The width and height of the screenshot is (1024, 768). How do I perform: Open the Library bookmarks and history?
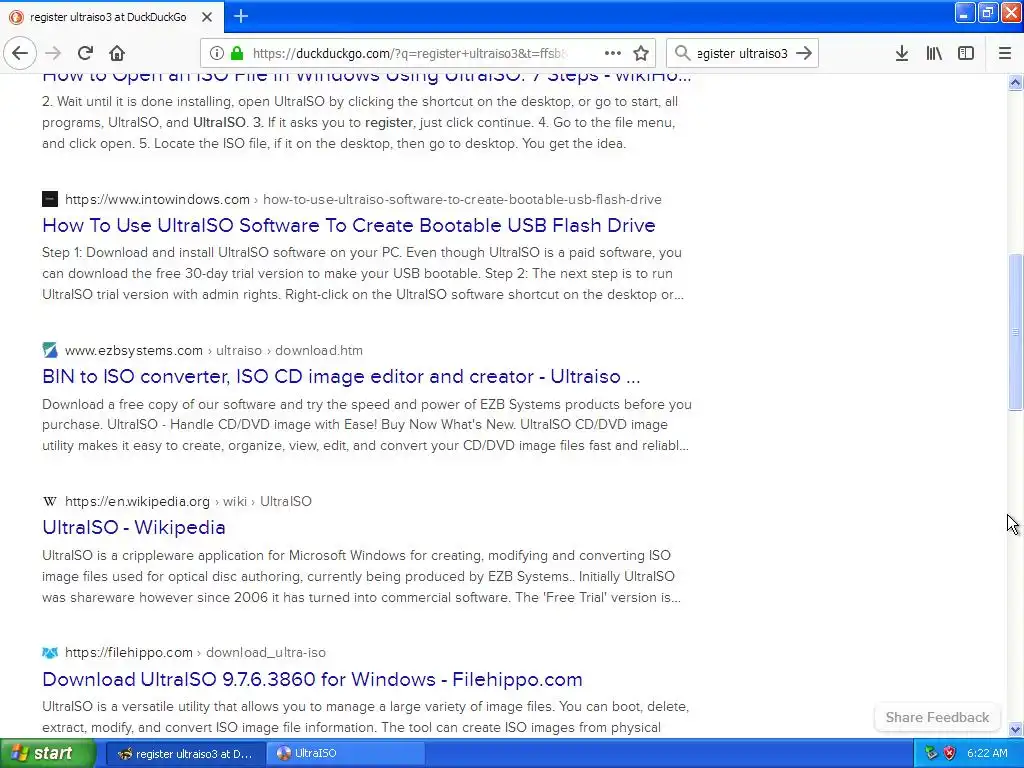(934, 53)
